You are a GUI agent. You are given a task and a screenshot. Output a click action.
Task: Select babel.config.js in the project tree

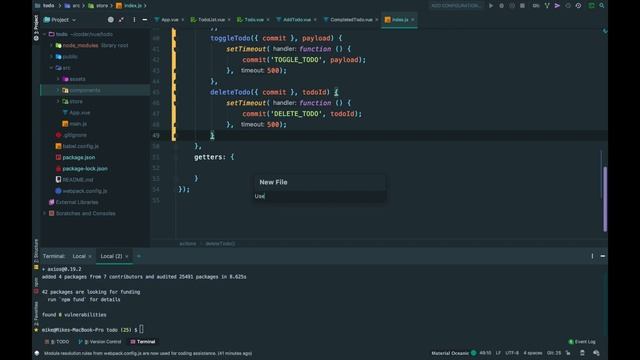(80, 146)
